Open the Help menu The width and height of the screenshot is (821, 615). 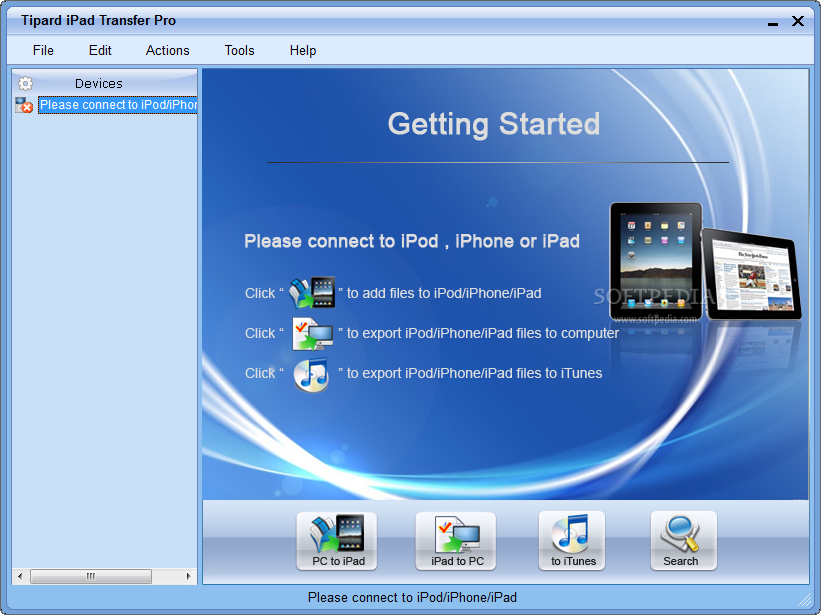coord(303,50)
